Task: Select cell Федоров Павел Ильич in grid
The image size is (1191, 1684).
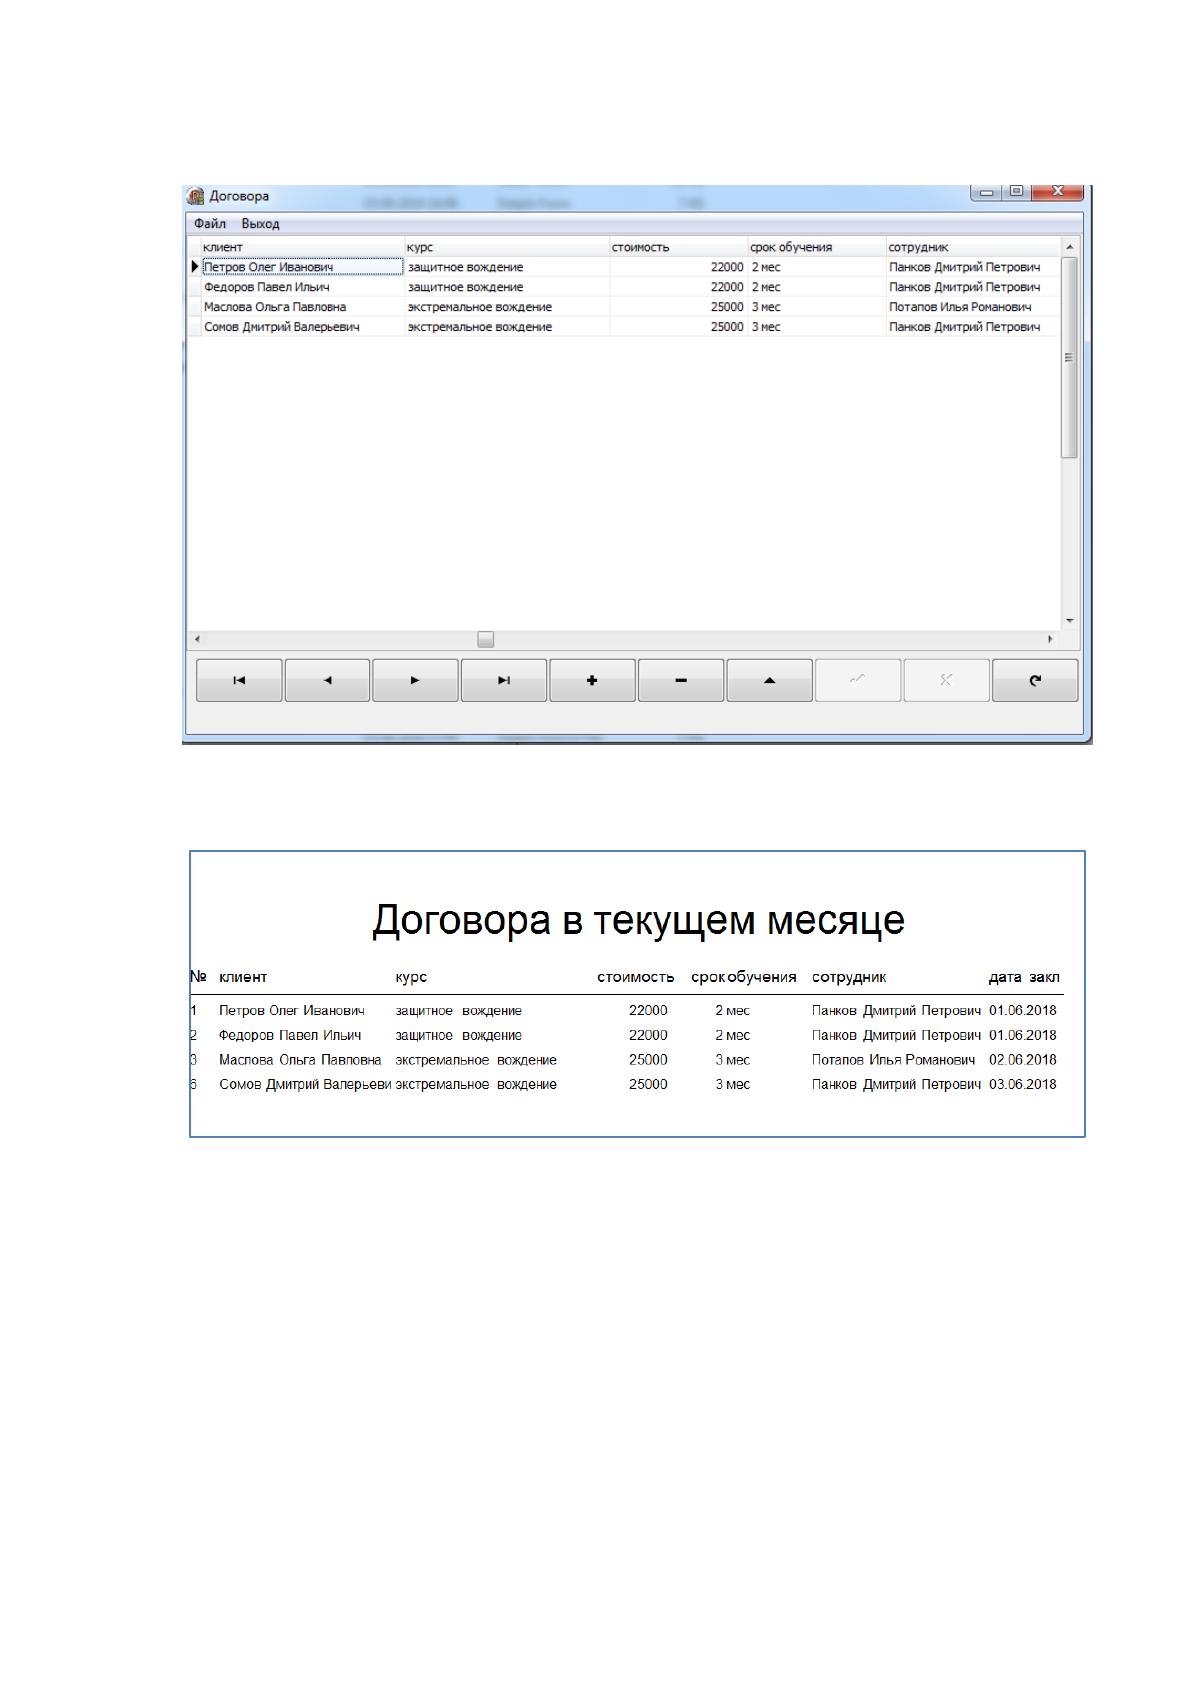Action: [x=303, y=287]
